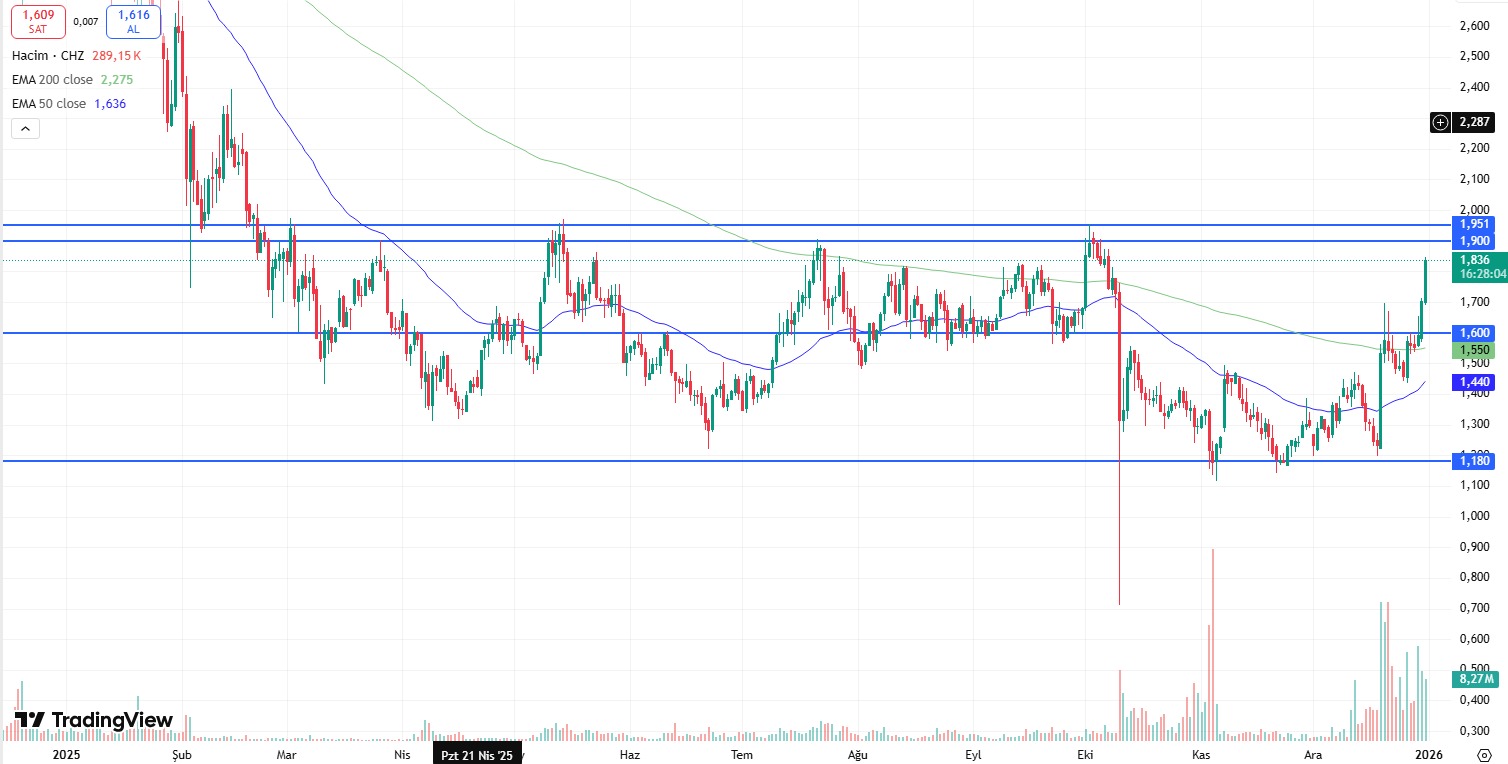
Task: Click the blue 1,440 EMA price label
Action: click(x=1474, y=382)
